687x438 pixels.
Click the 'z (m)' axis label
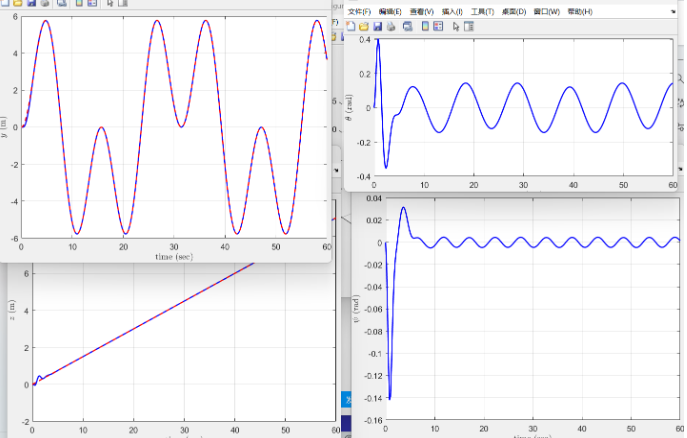tap(12, 310)
